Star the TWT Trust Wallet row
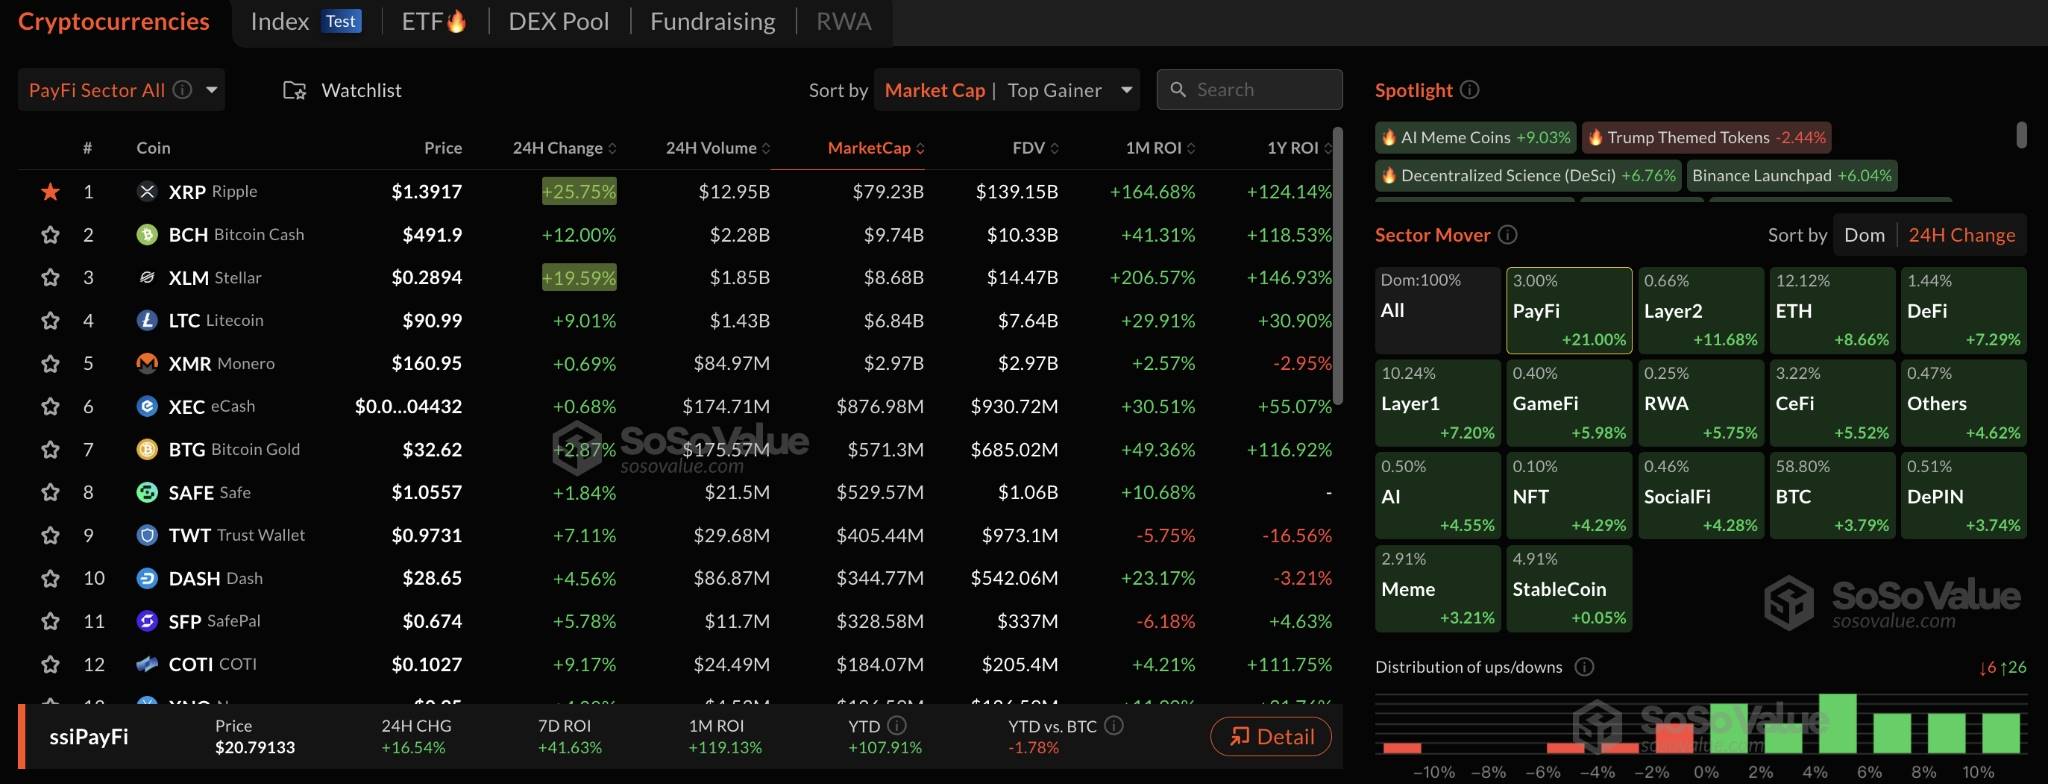 (50, 535)
